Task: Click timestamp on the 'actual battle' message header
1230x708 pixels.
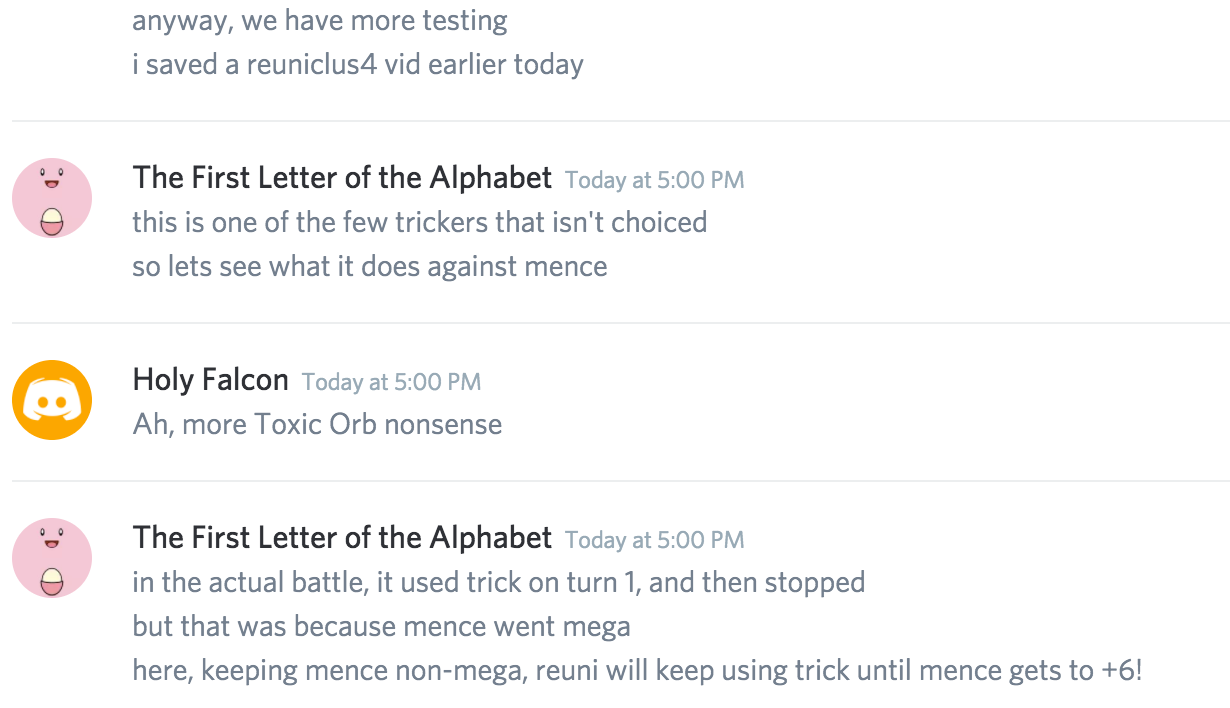Action: click(654, 540)
